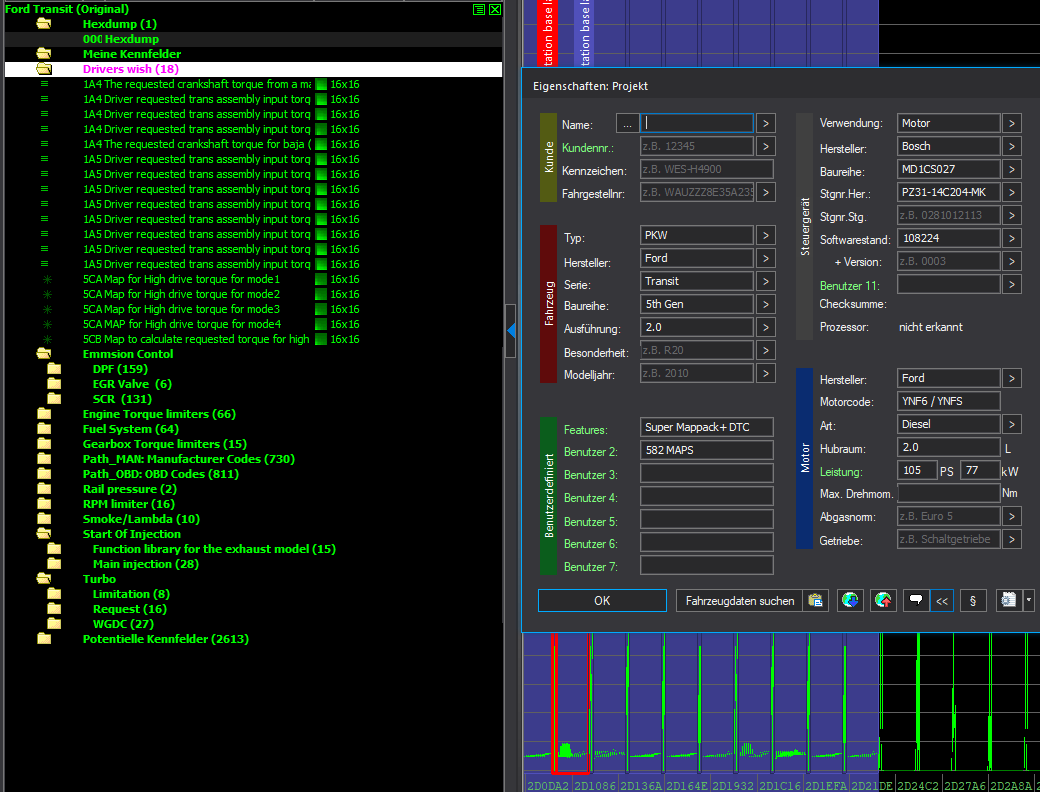Open the dropdown arrow beside the gear document icon
Image resolution: width=1040 pixels, height=792 pixels.
[1029, 601]
